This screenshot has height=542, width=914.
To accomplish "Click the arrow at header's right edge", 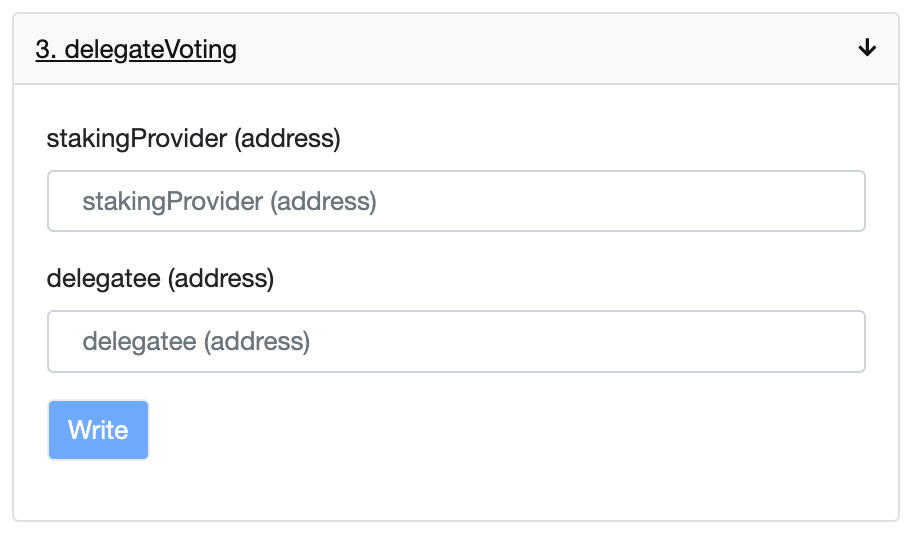I will coord(867,47).
